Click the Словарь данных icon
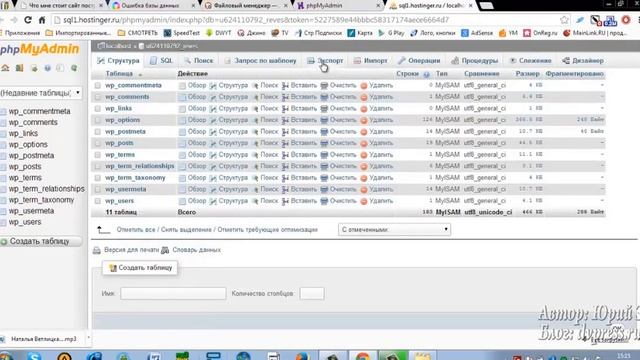 (165, 250)
